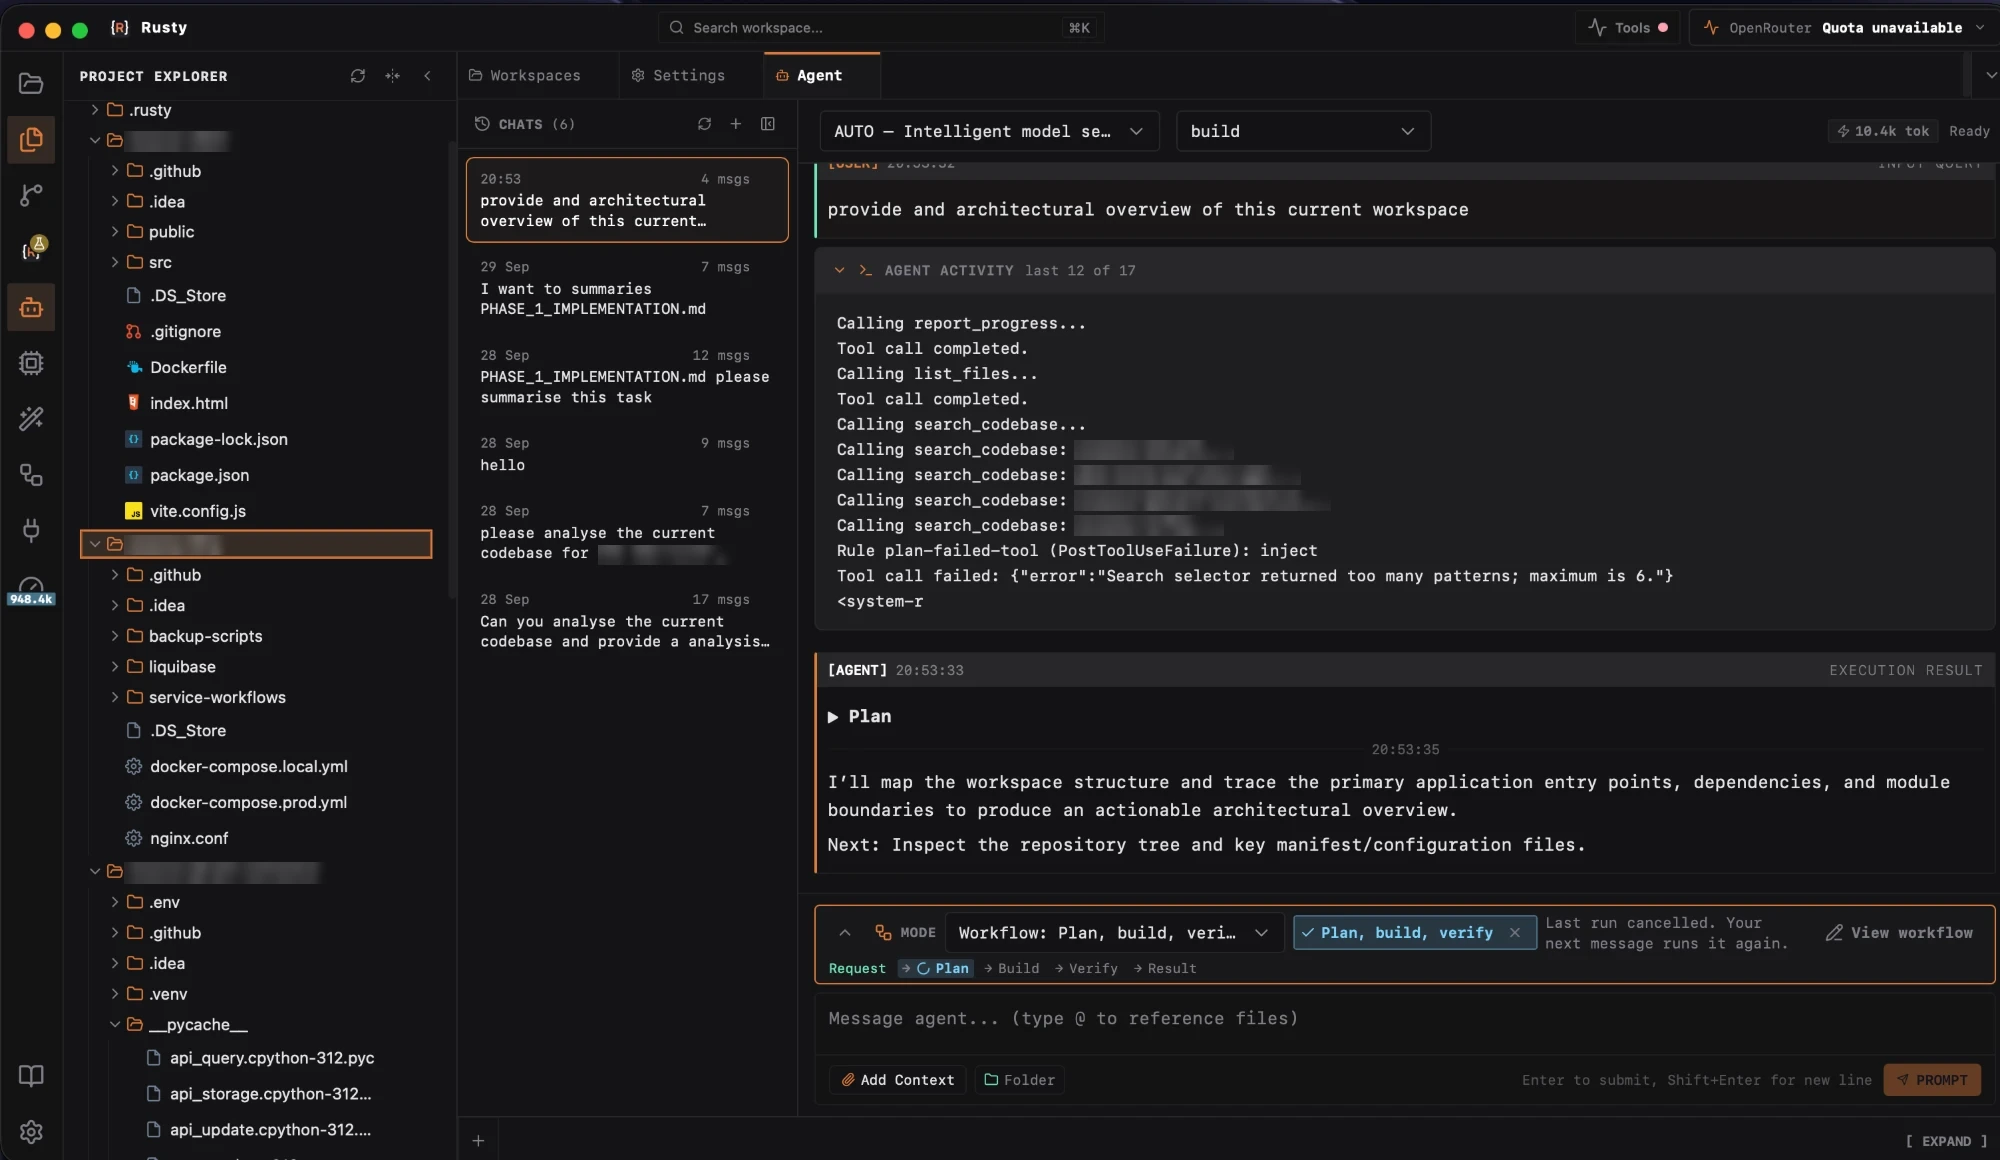The image size is (2000, 1160).
Task: Open the workflow nodes icon in the sidebar
Action: pyautogui.click(x=31, y=475)
